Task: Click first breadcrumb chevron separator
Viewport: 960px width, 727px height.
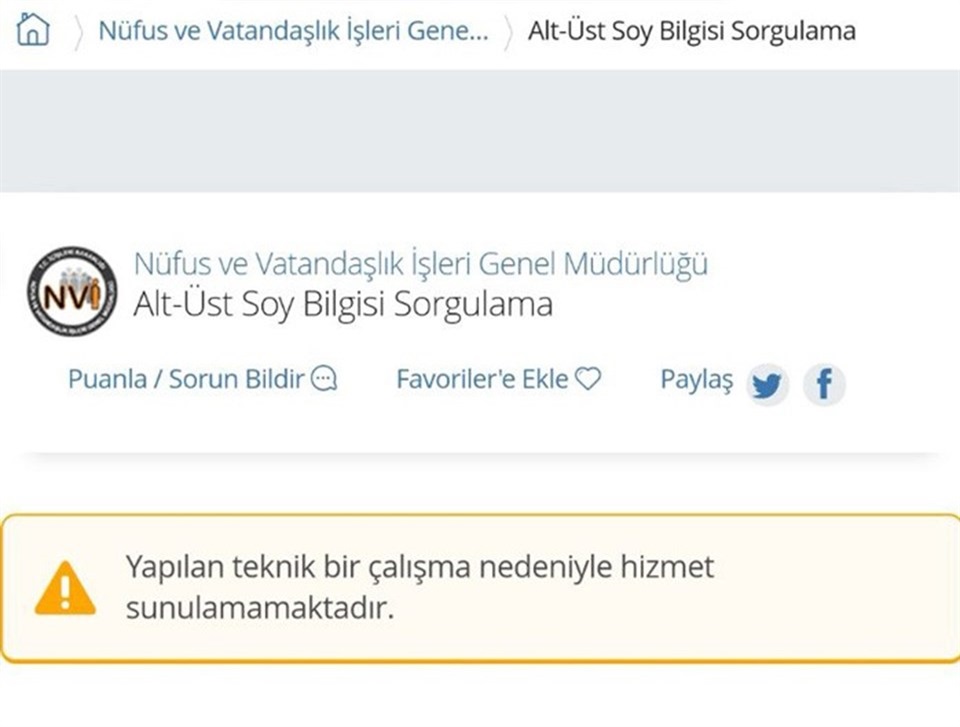Action: point(78,32)
